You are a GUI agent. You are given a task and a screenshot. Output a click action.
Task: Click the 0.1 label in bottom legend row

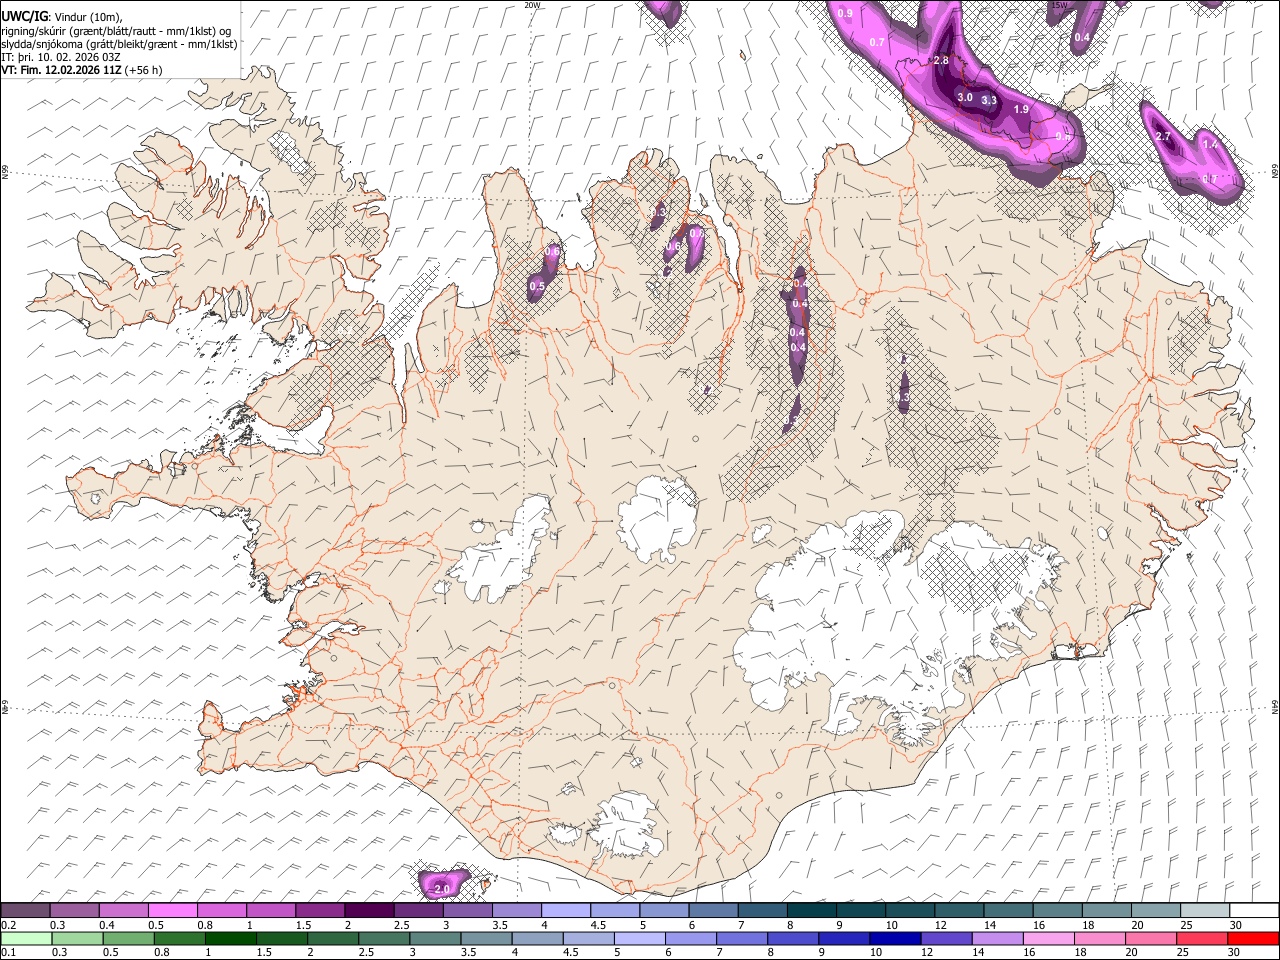tap(8, 952)
